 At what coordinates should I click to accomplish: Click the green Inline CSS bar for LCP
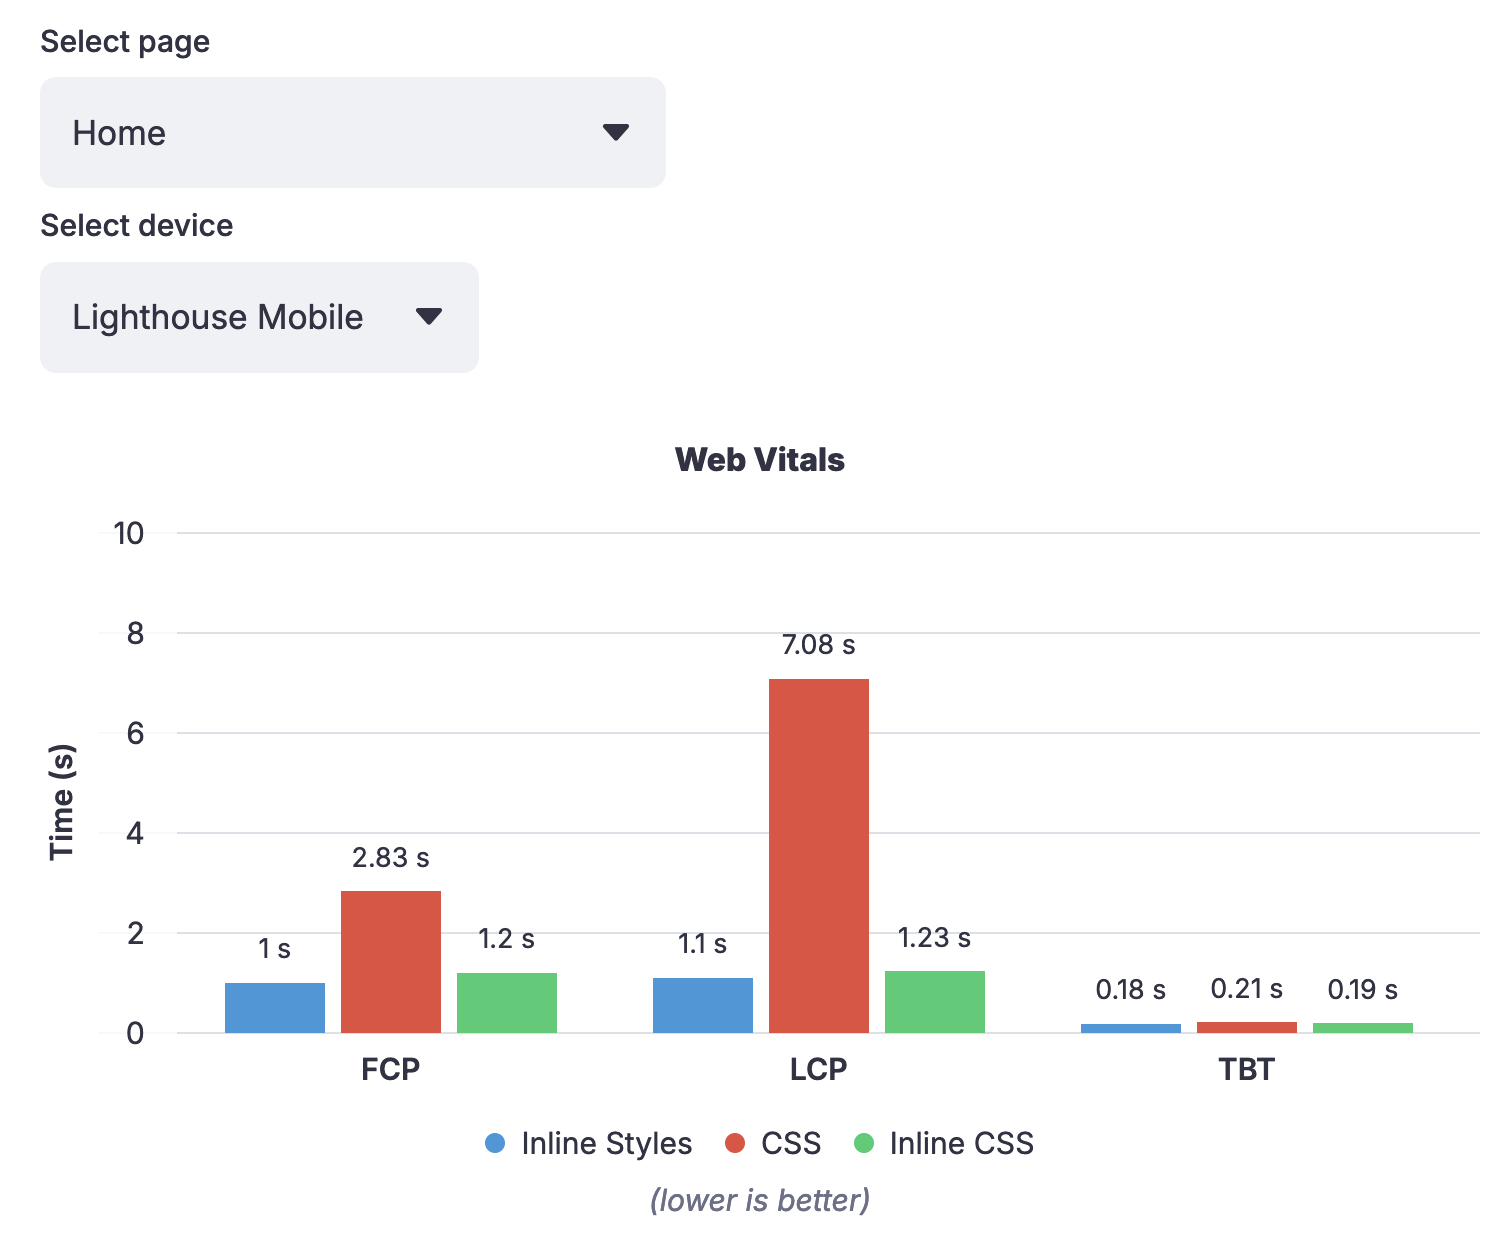(935, 1002)
